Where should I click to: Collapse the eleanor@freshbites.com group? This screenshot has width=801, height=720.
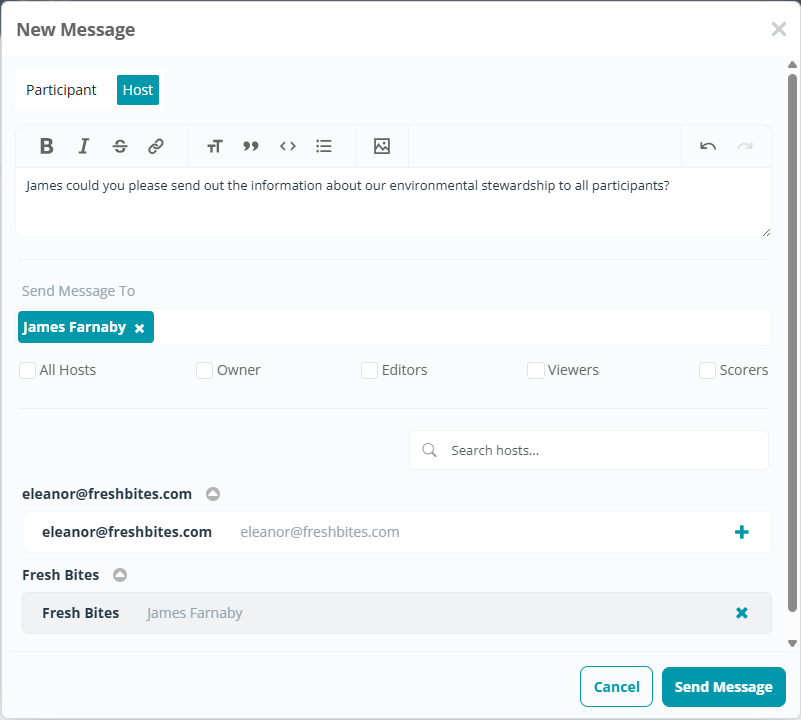[213, 494]
